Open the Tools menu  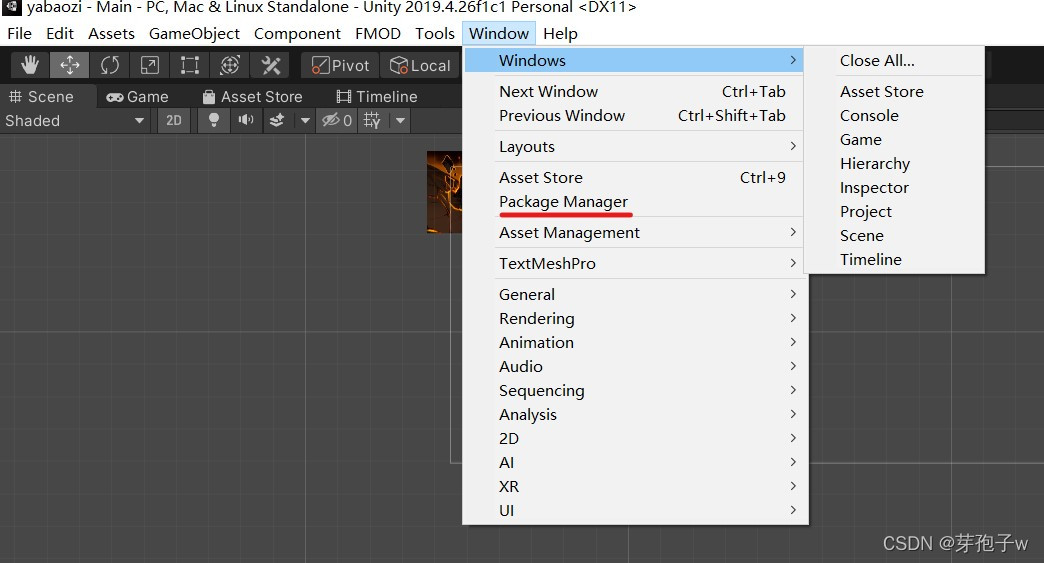point(435,33)
